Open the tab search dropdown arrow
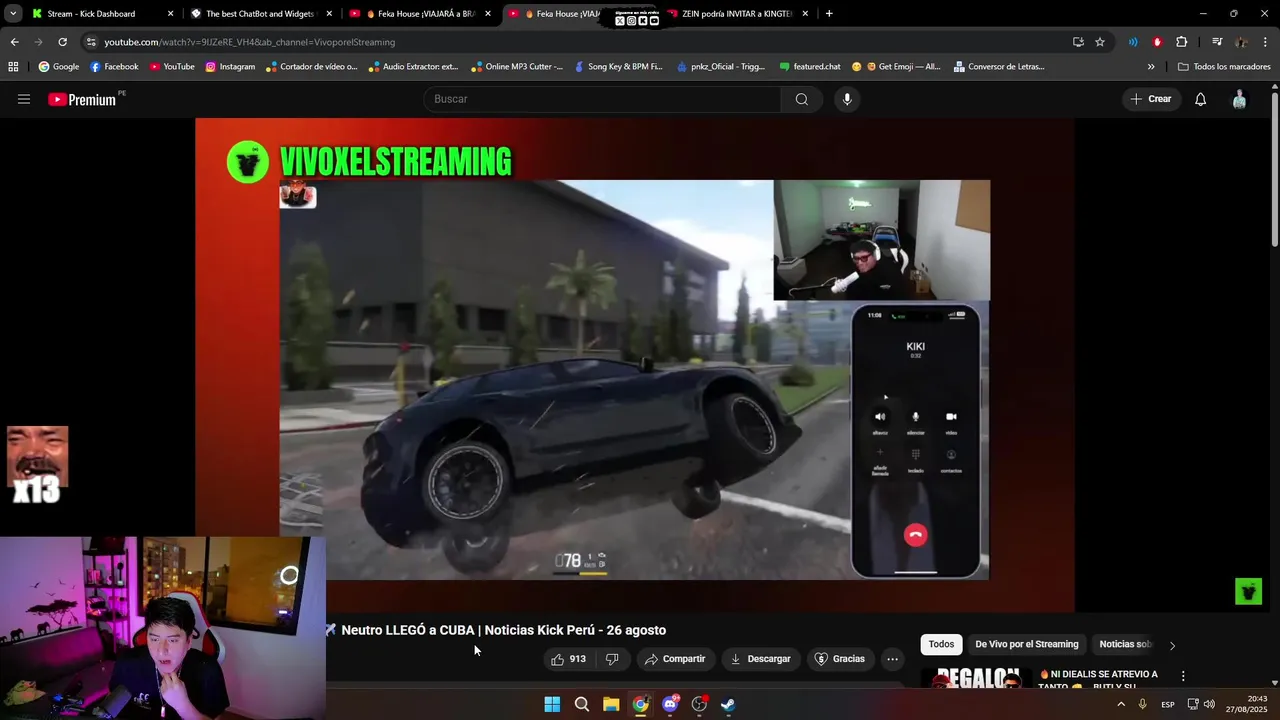This screenshot has height=720, width=1280. click(13, 14)
